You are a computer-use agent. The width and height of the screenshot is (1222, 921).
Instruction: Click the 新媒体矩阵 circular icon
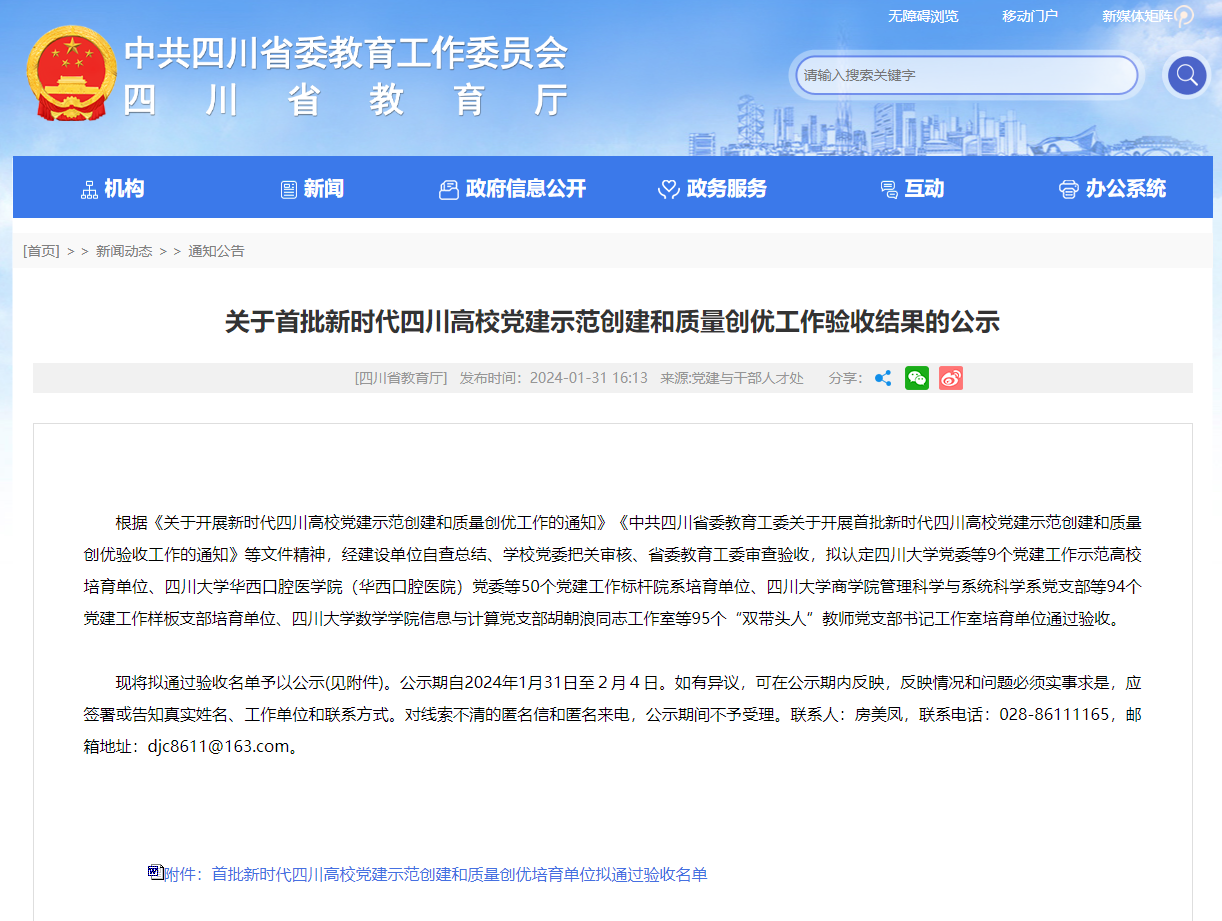tap(1183, 16)
